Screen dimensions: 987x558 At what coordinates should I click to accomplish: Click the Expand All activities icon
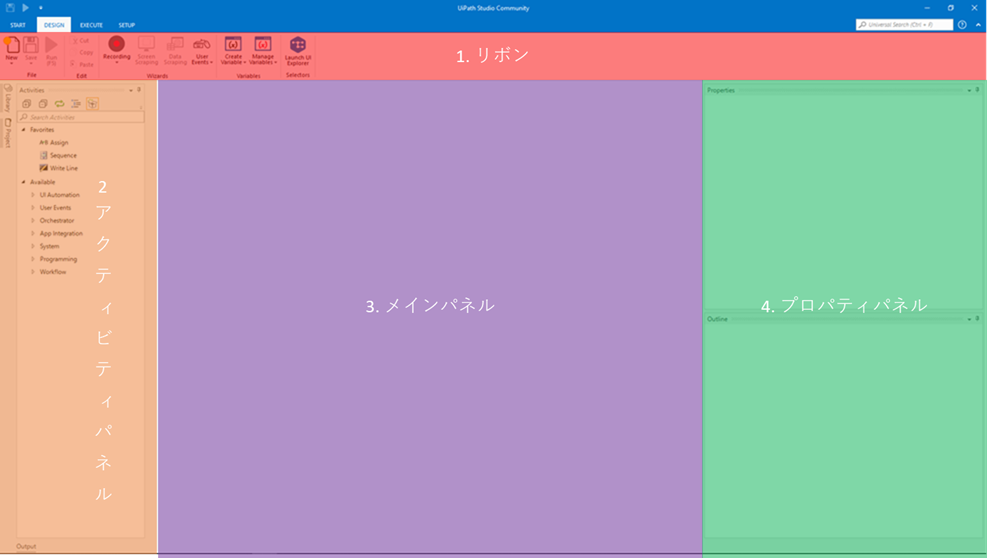pos(26,103)
